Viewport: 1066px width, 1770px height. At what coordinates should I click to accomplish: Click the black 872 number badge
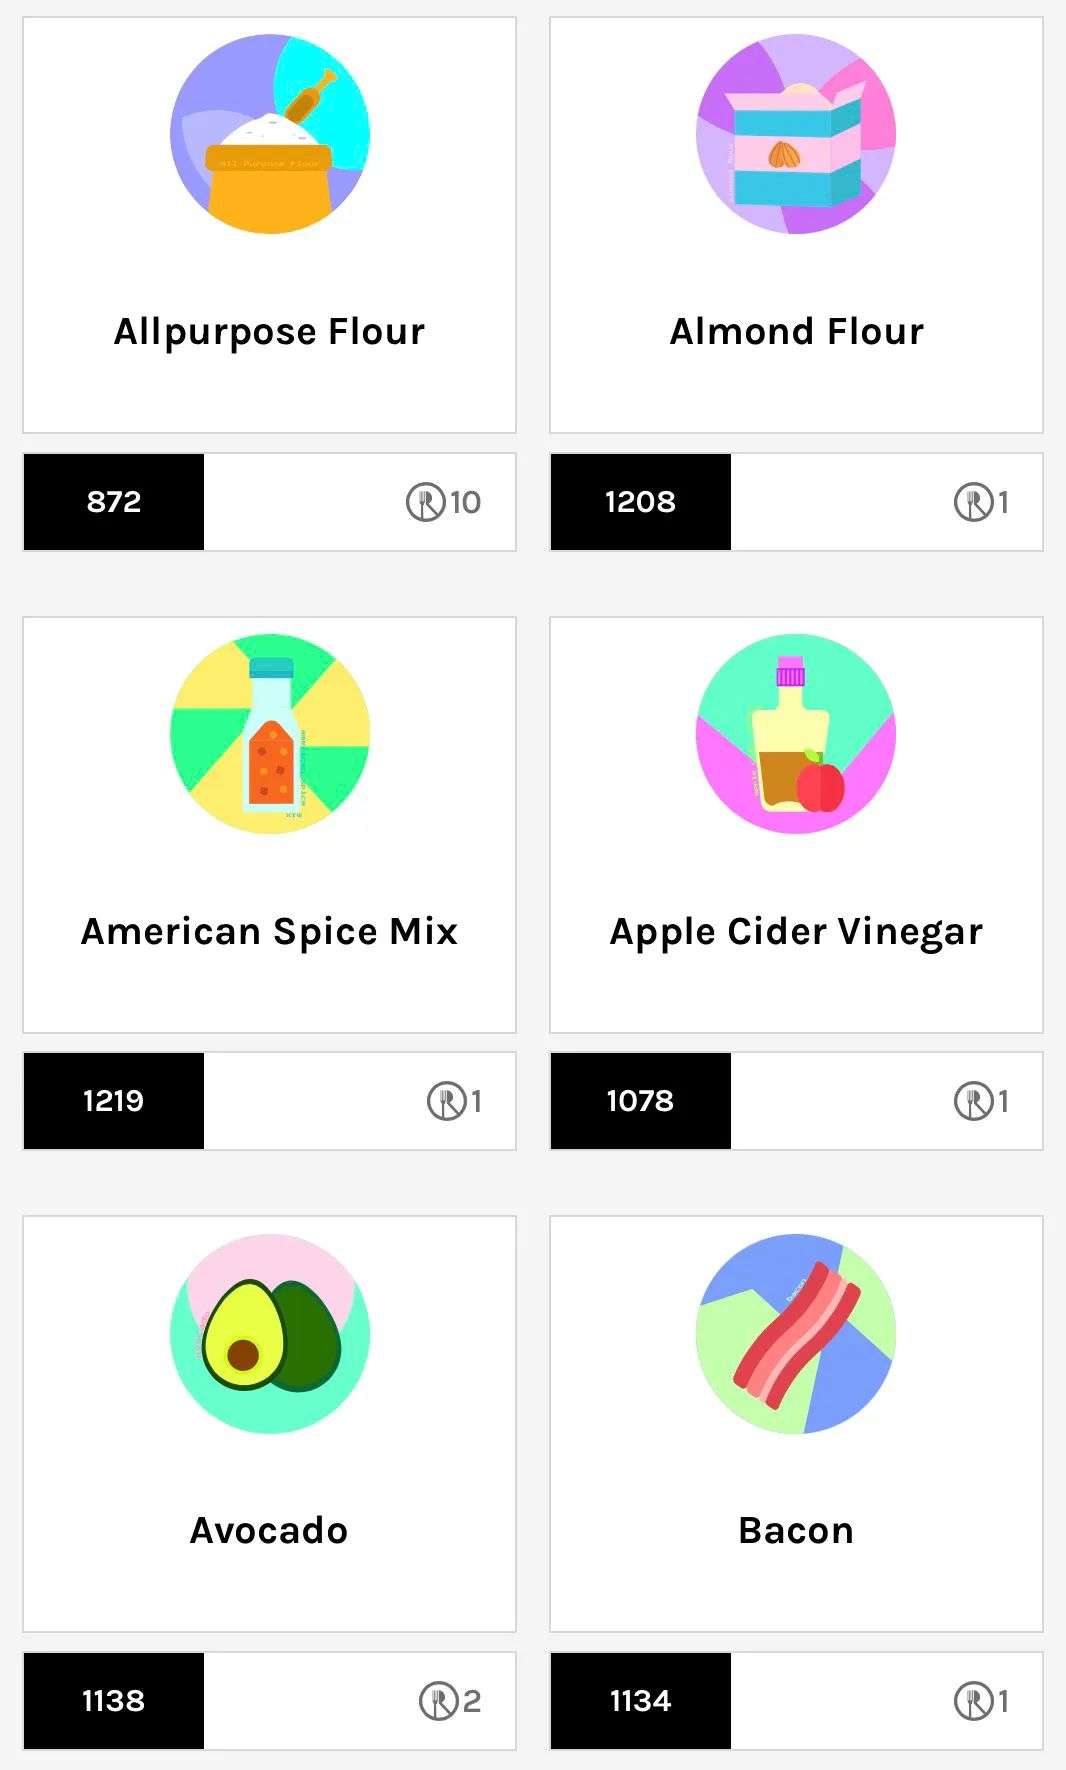(x=114, y=502)
